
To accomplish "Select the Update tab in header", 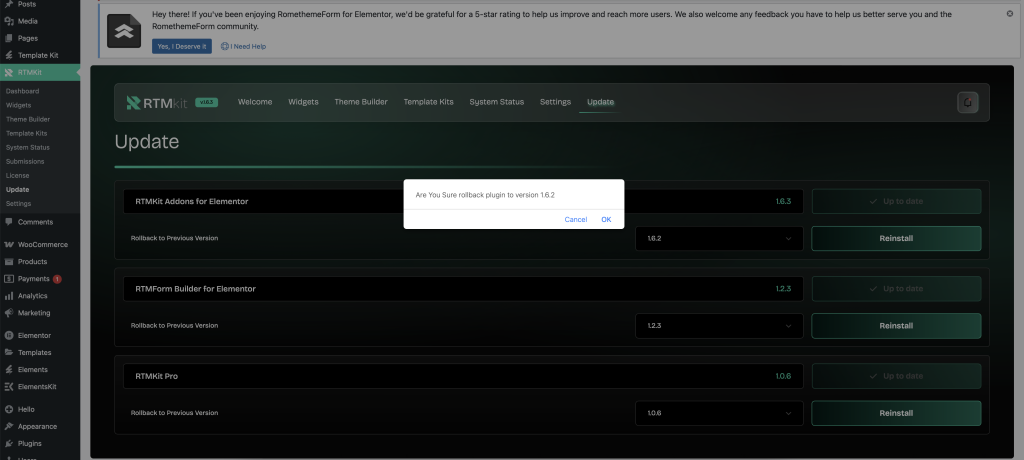I will coord(600,102).
